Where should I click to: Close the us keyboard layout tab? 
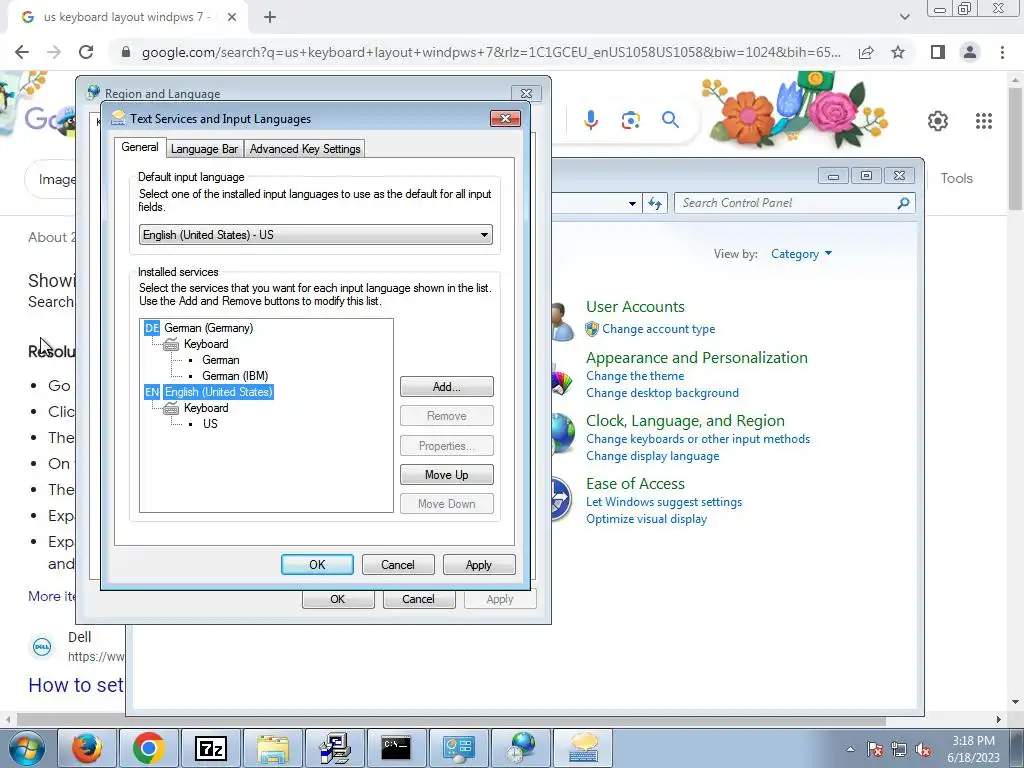(232, 17)
